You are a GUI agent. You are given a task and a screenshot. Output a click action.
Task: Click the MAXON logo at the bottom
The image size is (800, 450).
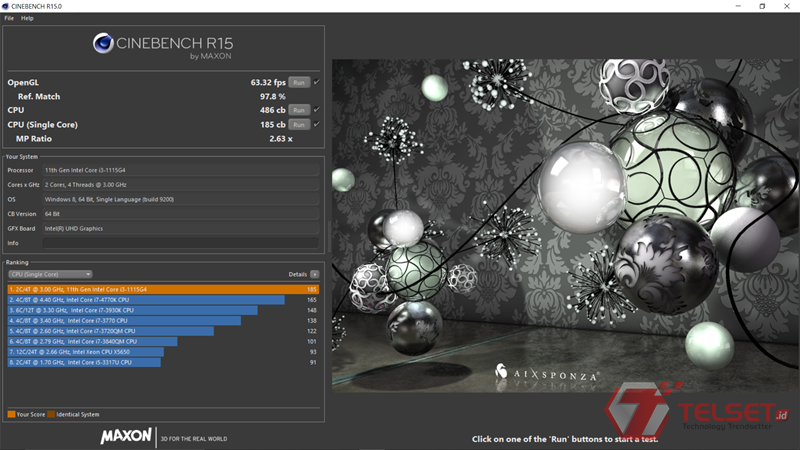126,436
